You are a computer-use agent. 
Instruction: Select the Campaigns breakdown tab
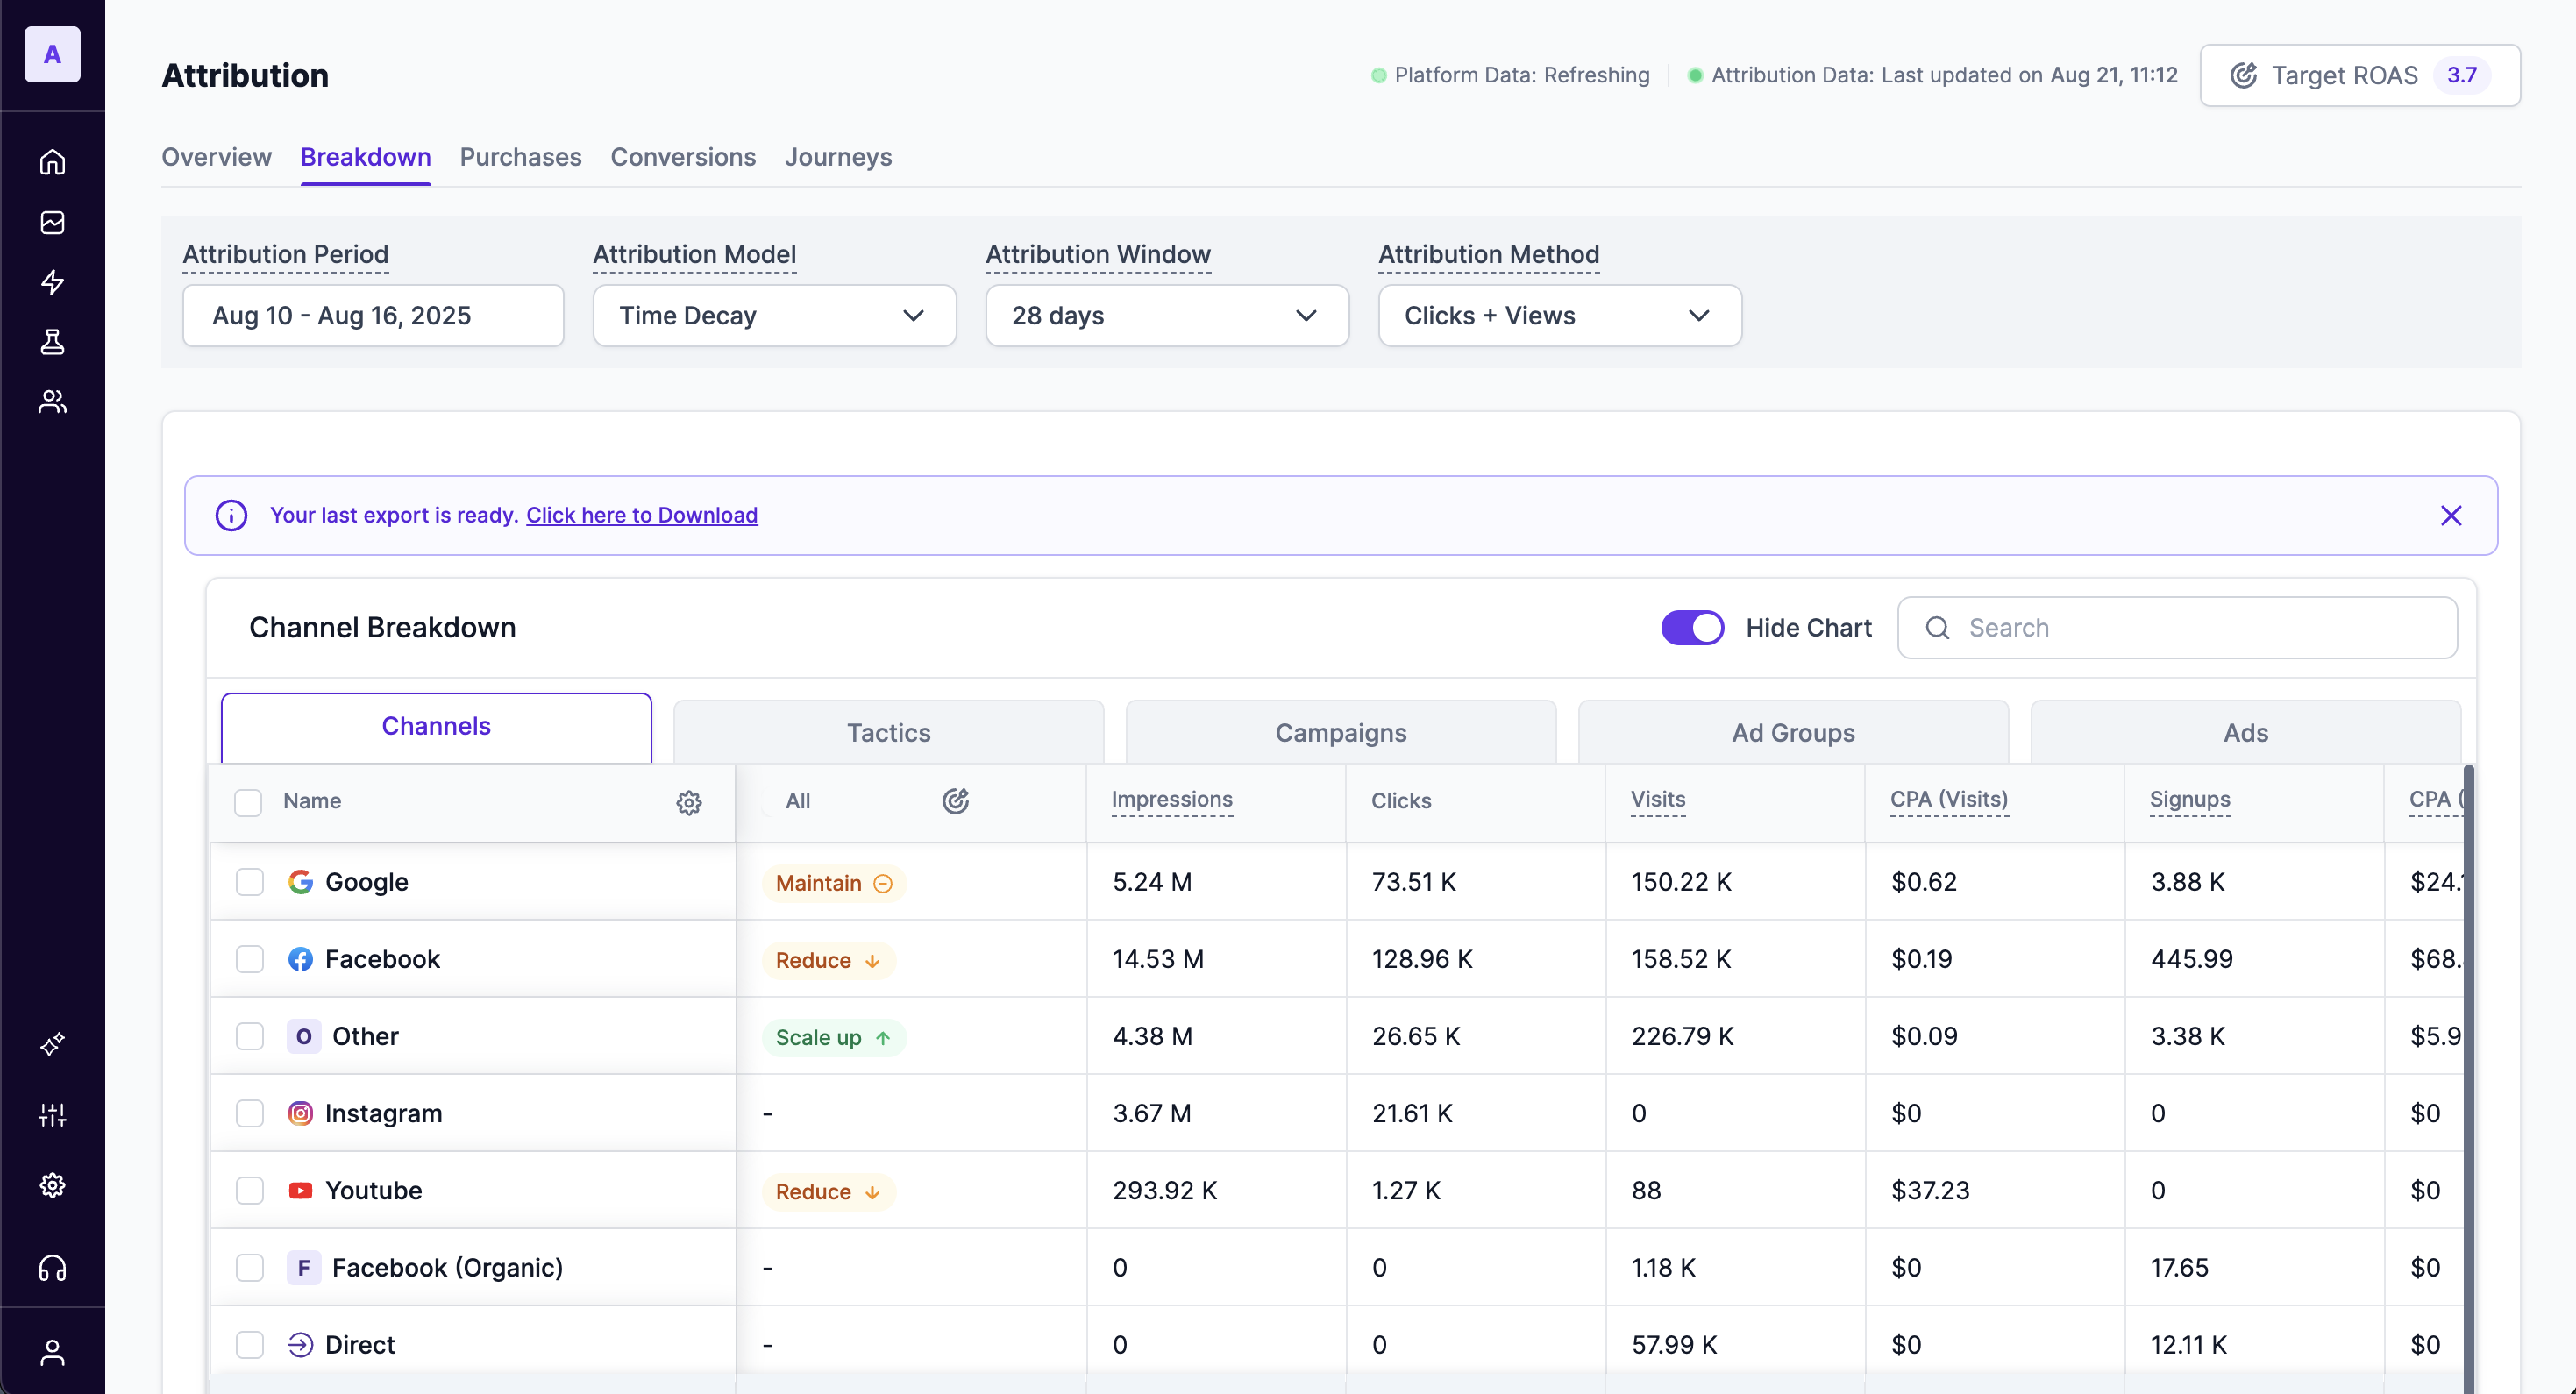click(1340, 733)
